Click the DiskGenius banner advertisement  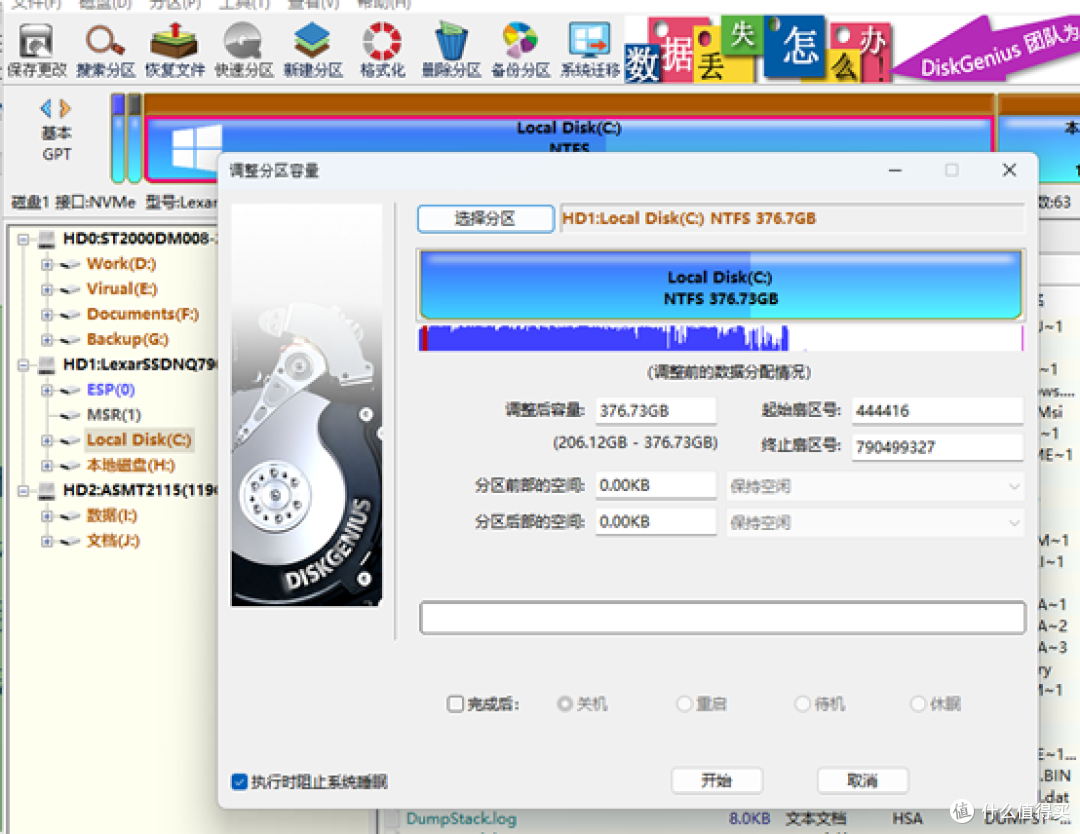pyautogui.click(x=851, y=50)
